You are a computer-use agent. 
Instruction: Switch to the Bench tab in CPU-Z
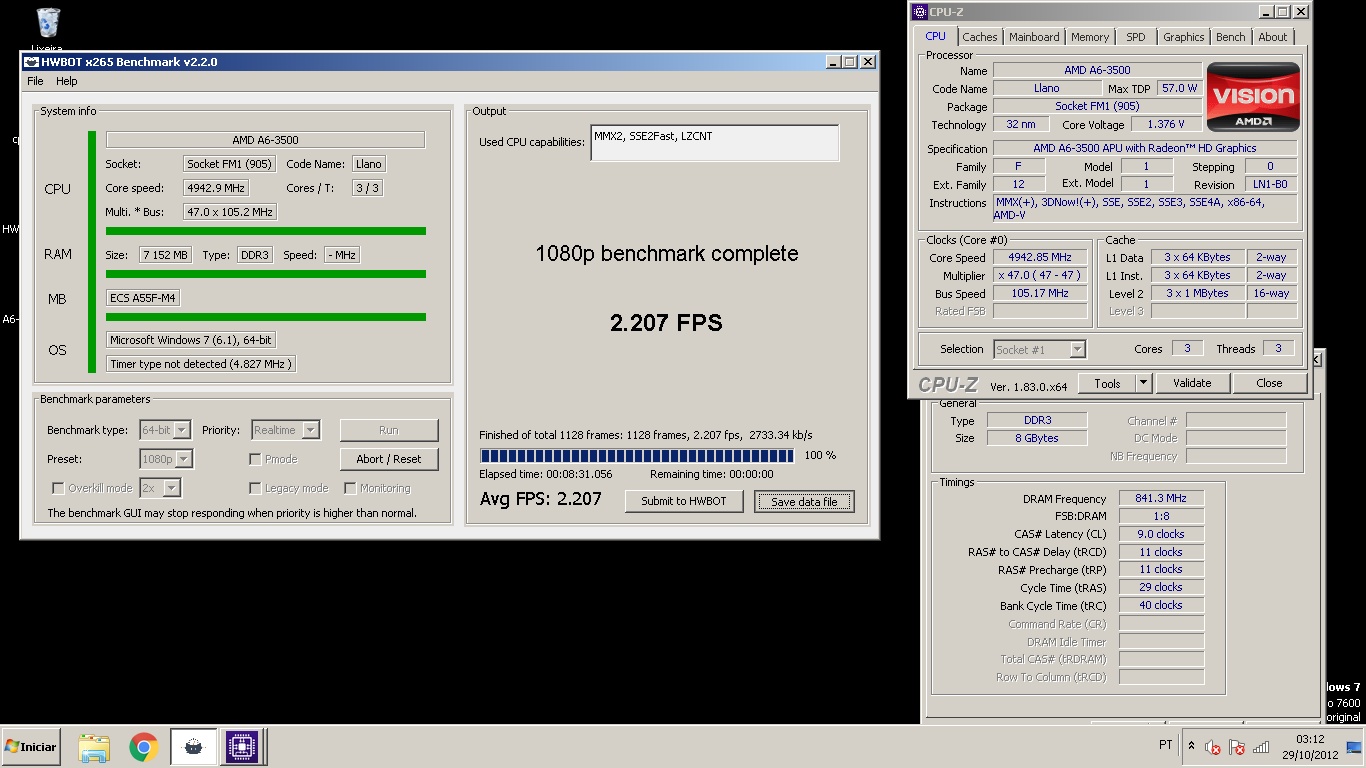pyautogui.click(x=1230, y=37)
